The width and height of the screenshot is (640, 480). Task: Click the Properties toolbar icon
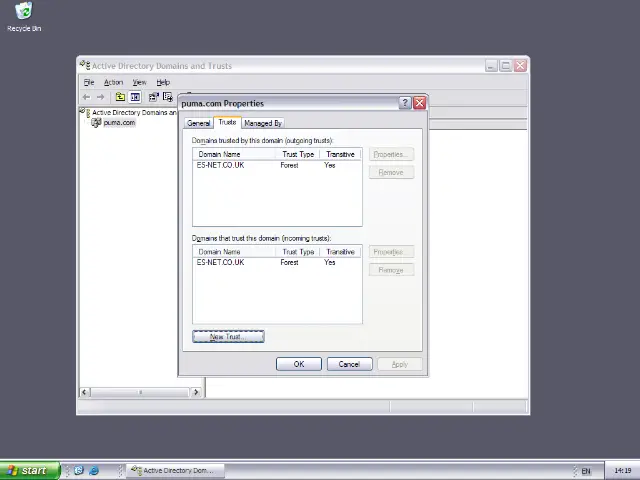coord(153,97)
